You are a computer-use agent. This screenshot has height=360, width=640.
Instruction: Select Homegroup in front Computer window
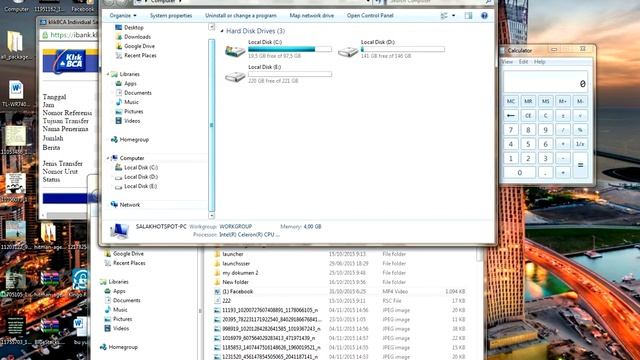(x=130, y=140)
